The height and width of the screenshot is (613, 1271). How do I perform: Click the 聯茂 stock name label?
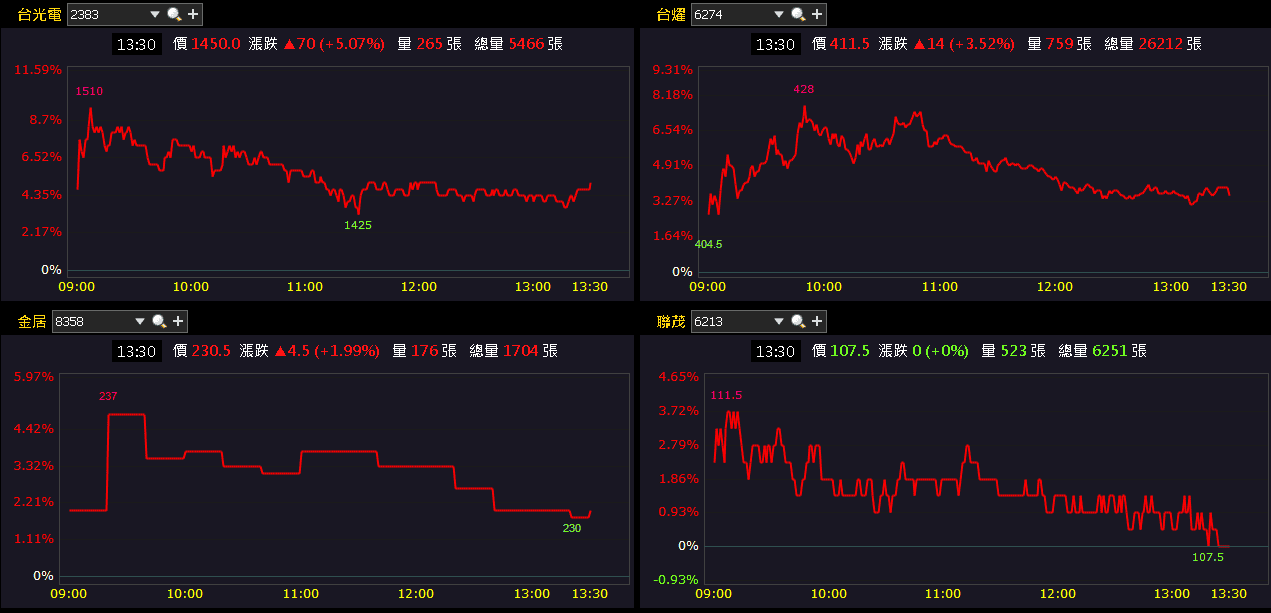671,321
